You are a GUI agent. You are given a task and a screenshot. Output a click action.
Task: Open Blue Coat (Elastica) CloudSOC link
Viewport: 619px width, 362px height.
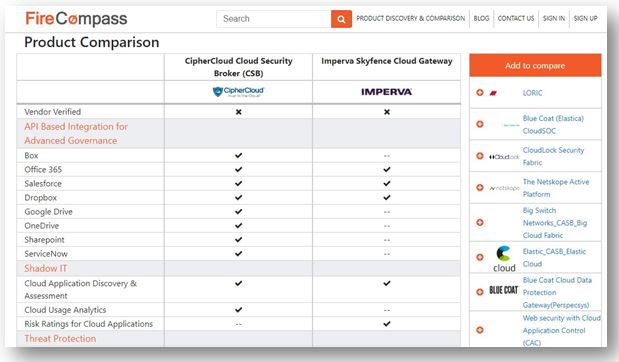tap(553, 124)
